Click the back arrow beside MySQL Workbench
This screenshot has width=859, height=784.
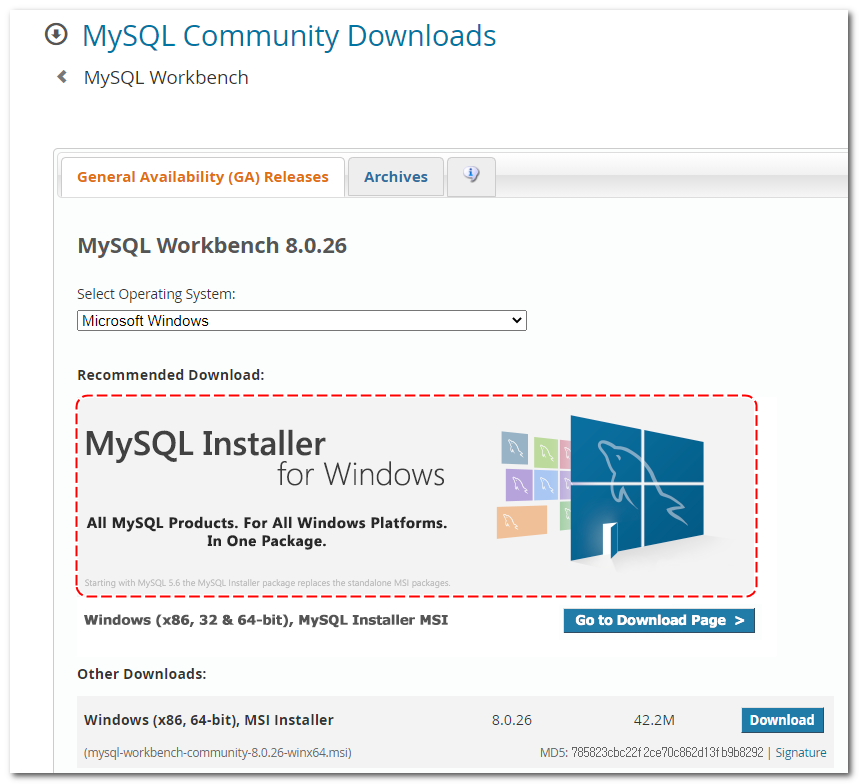click(x=62, y=77)
